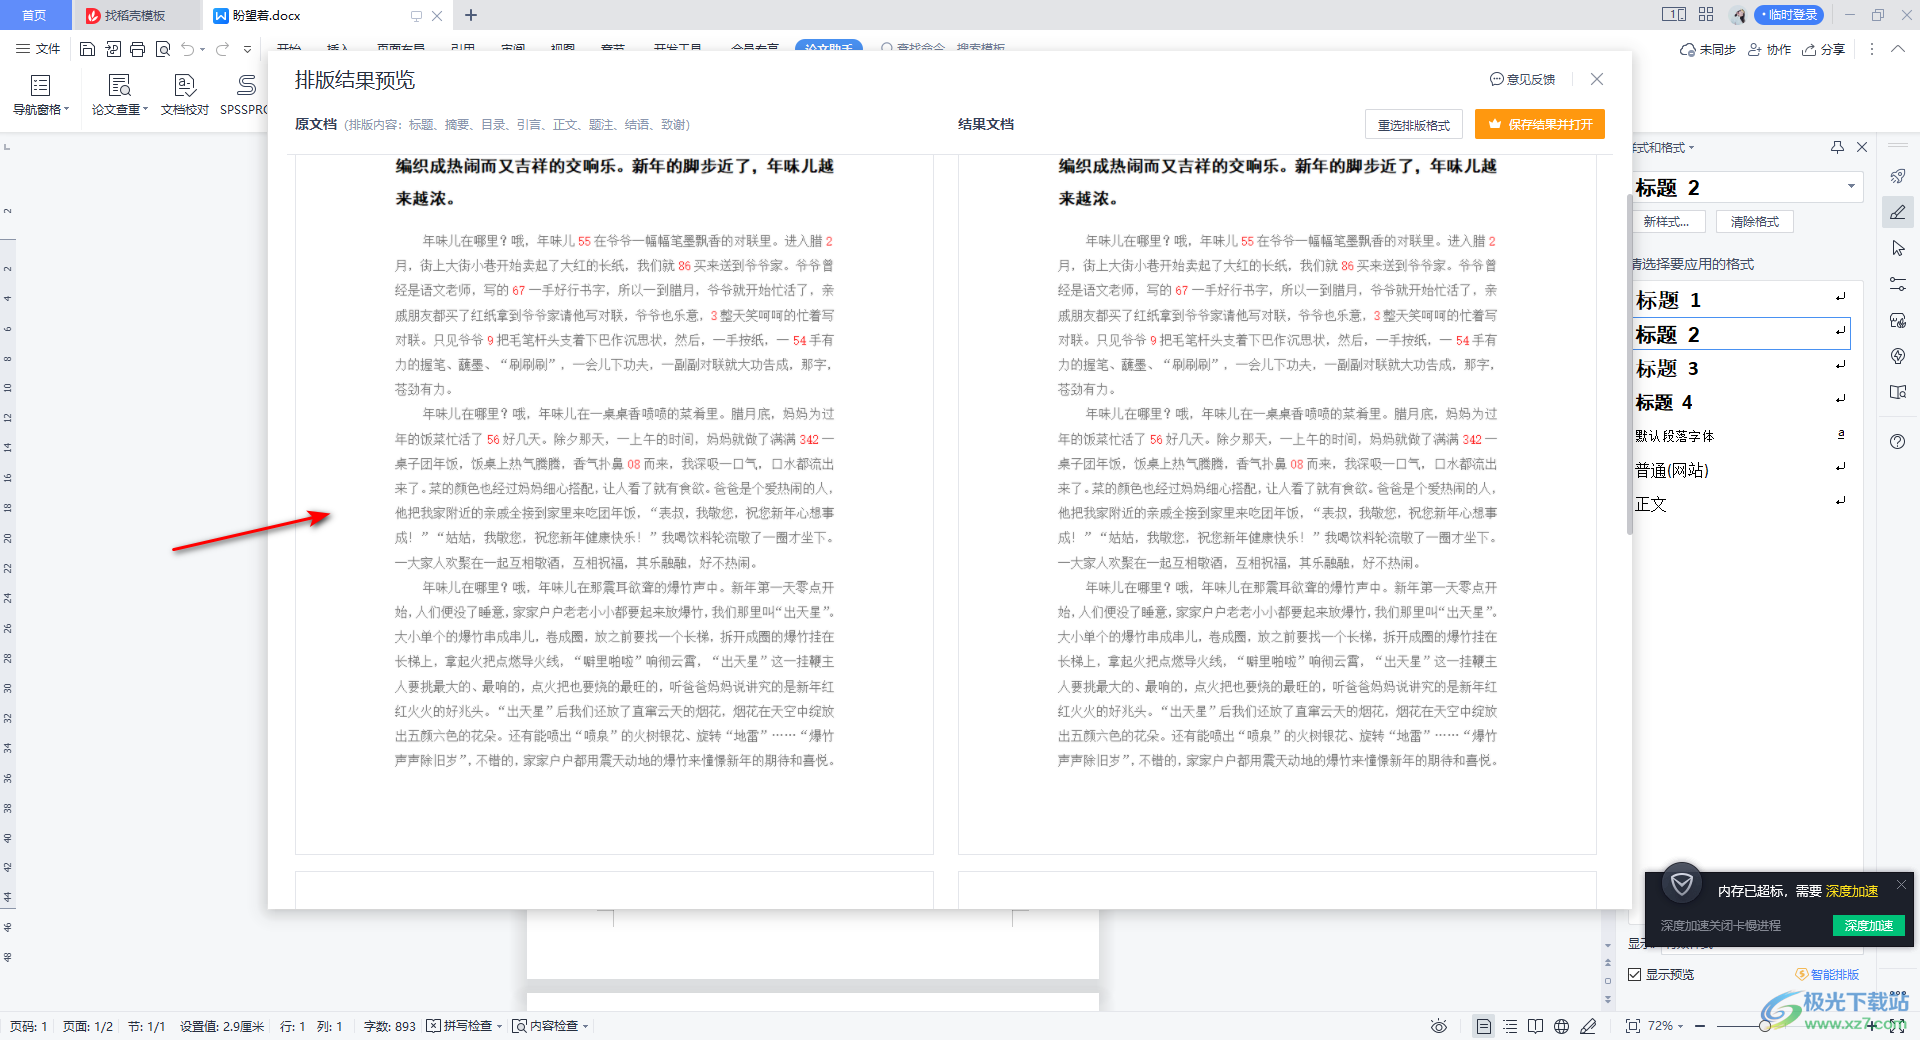The width and height of the screenshot is (1920, 1040).
Task: Toggle 内容检查 content check in status bar
Action: coord(549,1026)
